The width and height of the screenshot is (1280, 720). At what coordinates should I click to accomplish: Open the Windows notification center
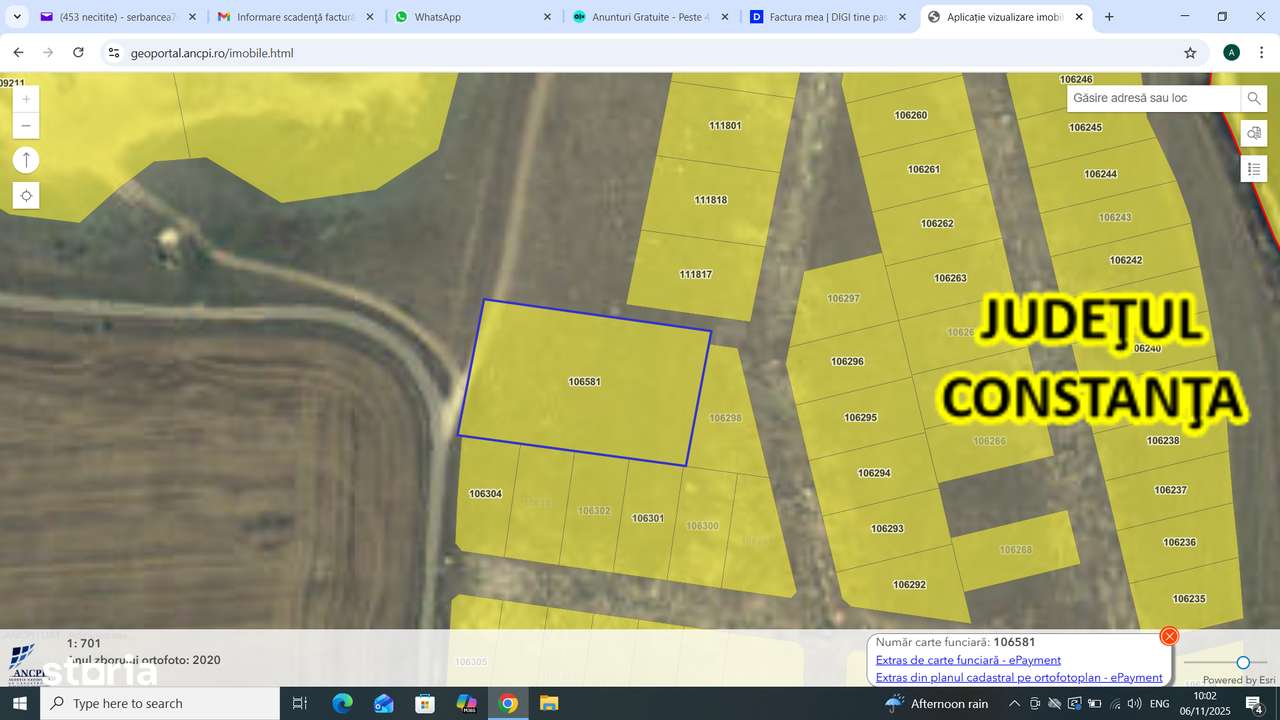pyautogui.click(x=1254, y=703)
